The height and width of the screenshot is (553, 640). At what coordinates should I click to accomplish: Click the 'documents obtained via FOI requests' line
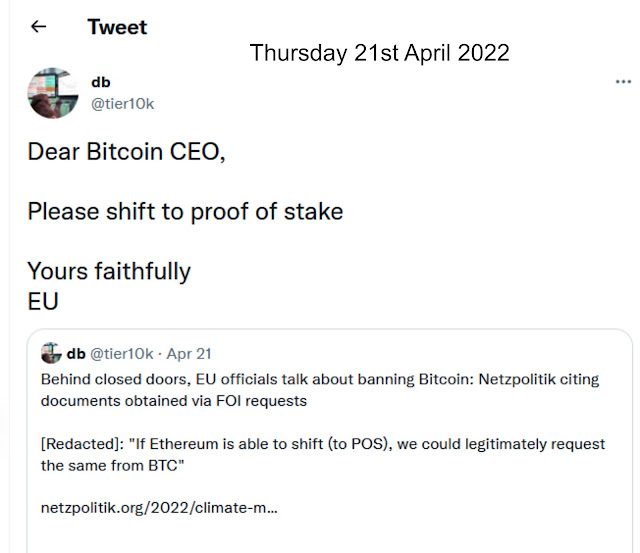point(173,401)
